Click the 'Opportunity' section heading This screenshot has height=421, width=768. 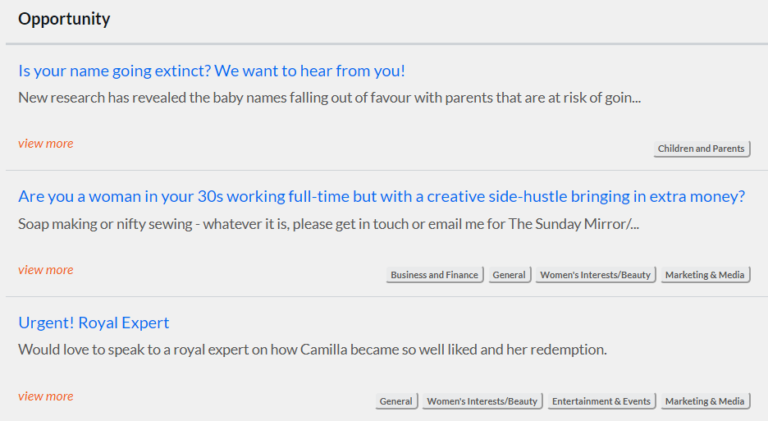[64, 19]
